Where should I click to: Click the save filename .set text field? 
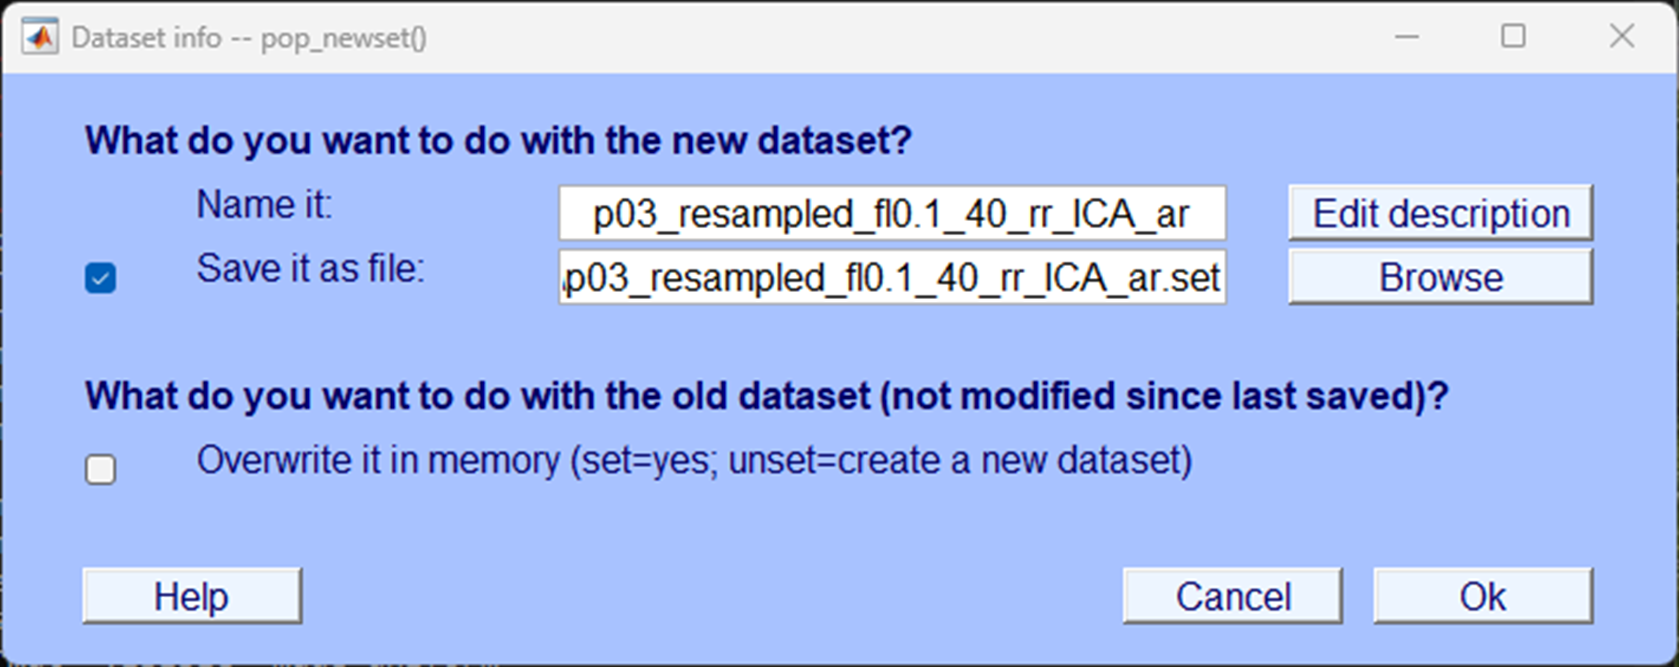(x=892, y=278)
